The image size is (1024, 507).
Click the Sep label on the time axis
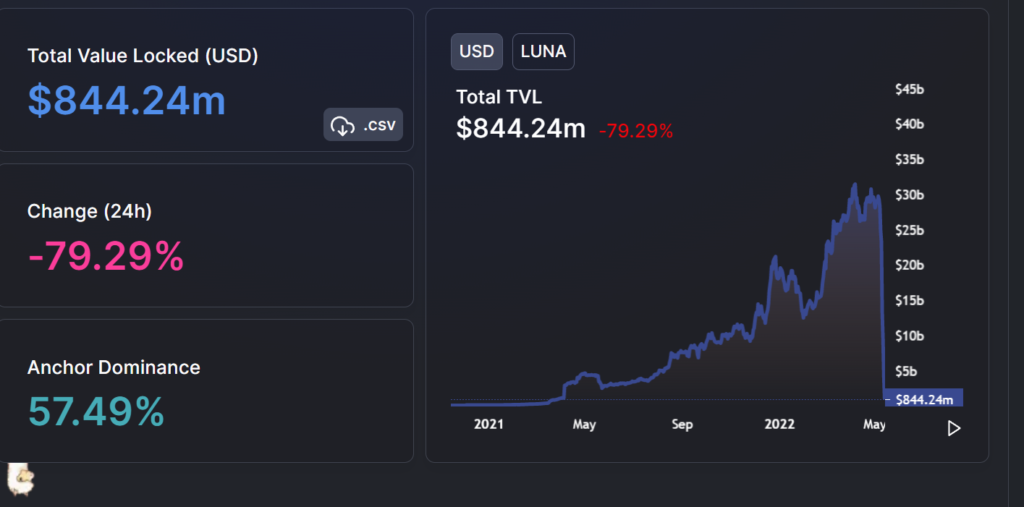click(x=681, y=425)
